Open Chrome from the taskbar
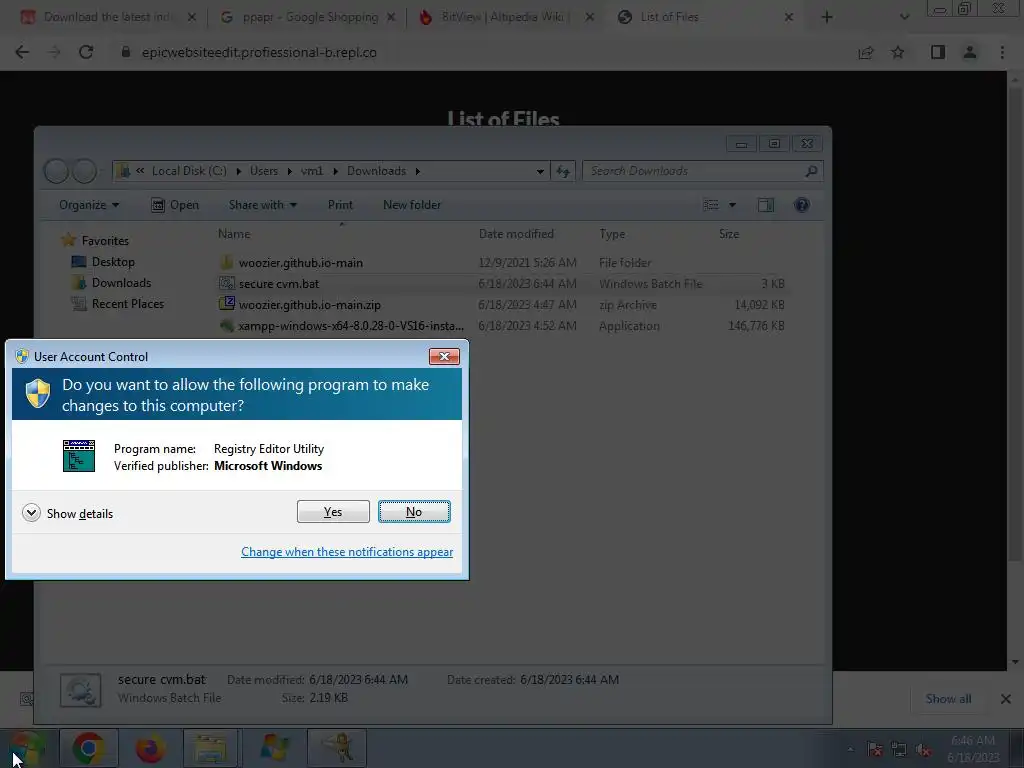The height and width of the screenshot is (768, 1024). [89, 748]
